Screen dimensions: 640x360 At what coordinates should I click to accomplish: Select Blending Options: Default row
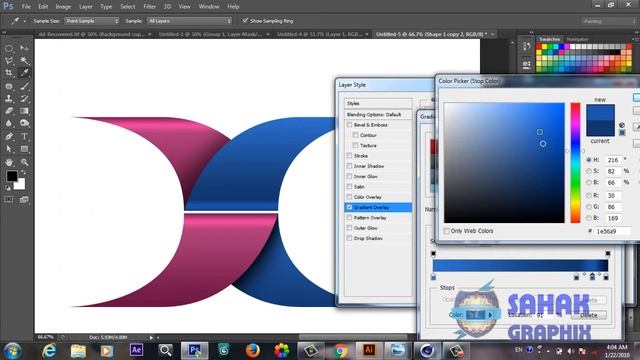(378, 115)
